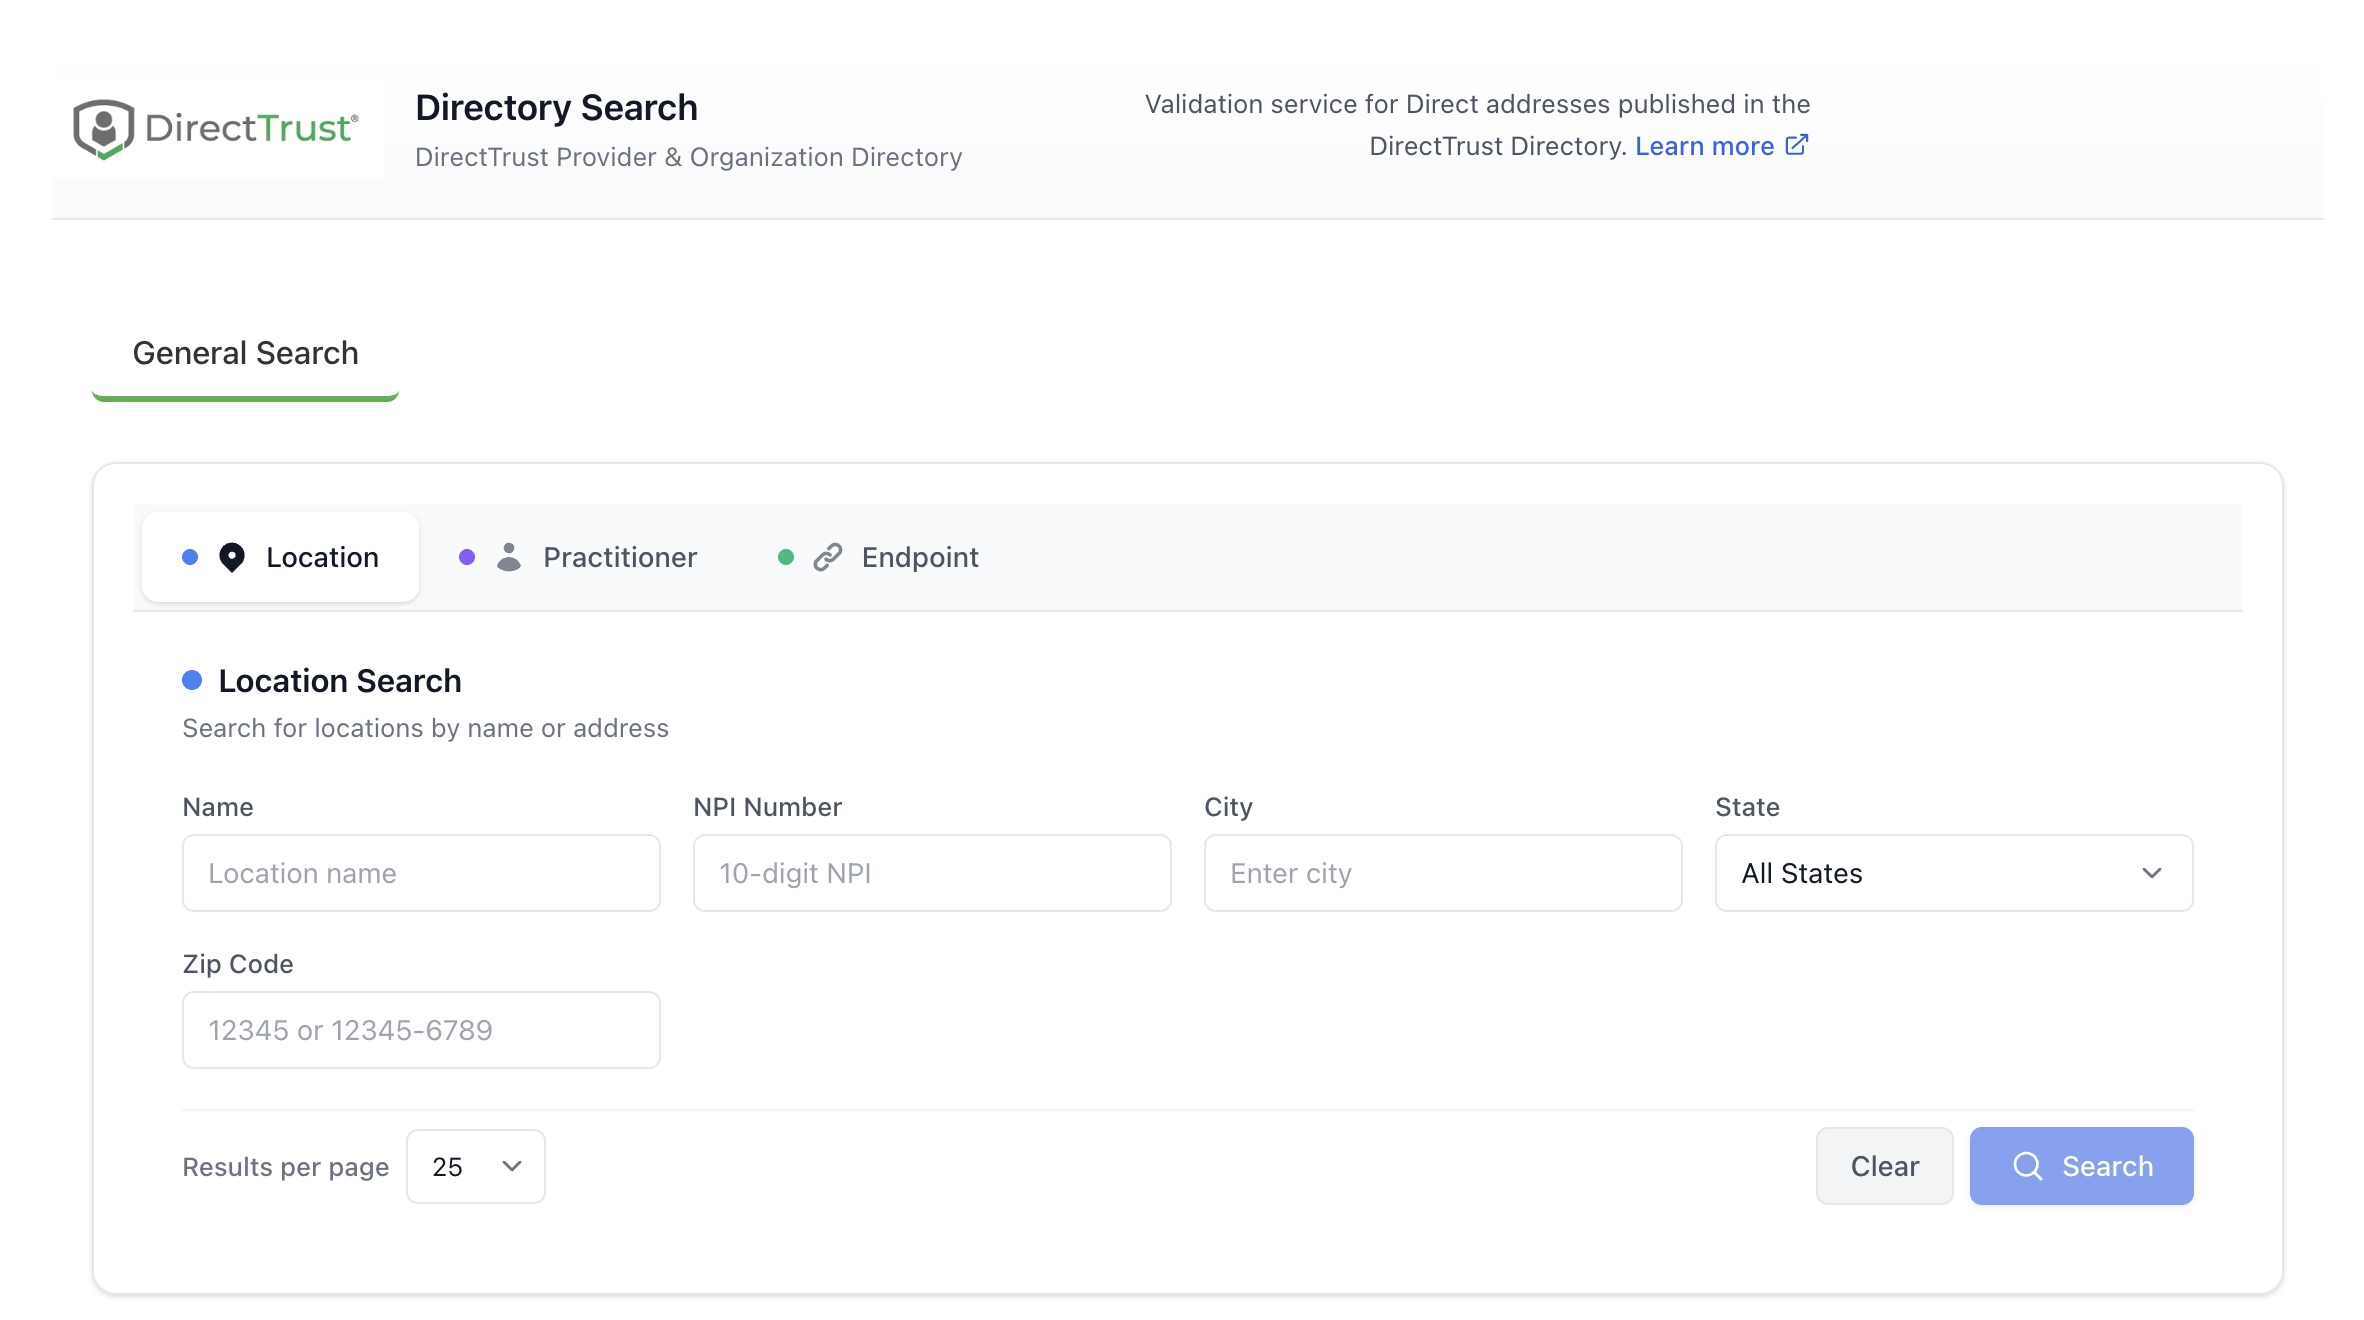
Task: Switch to the Practitioner tab
Action: click(578, 557)
